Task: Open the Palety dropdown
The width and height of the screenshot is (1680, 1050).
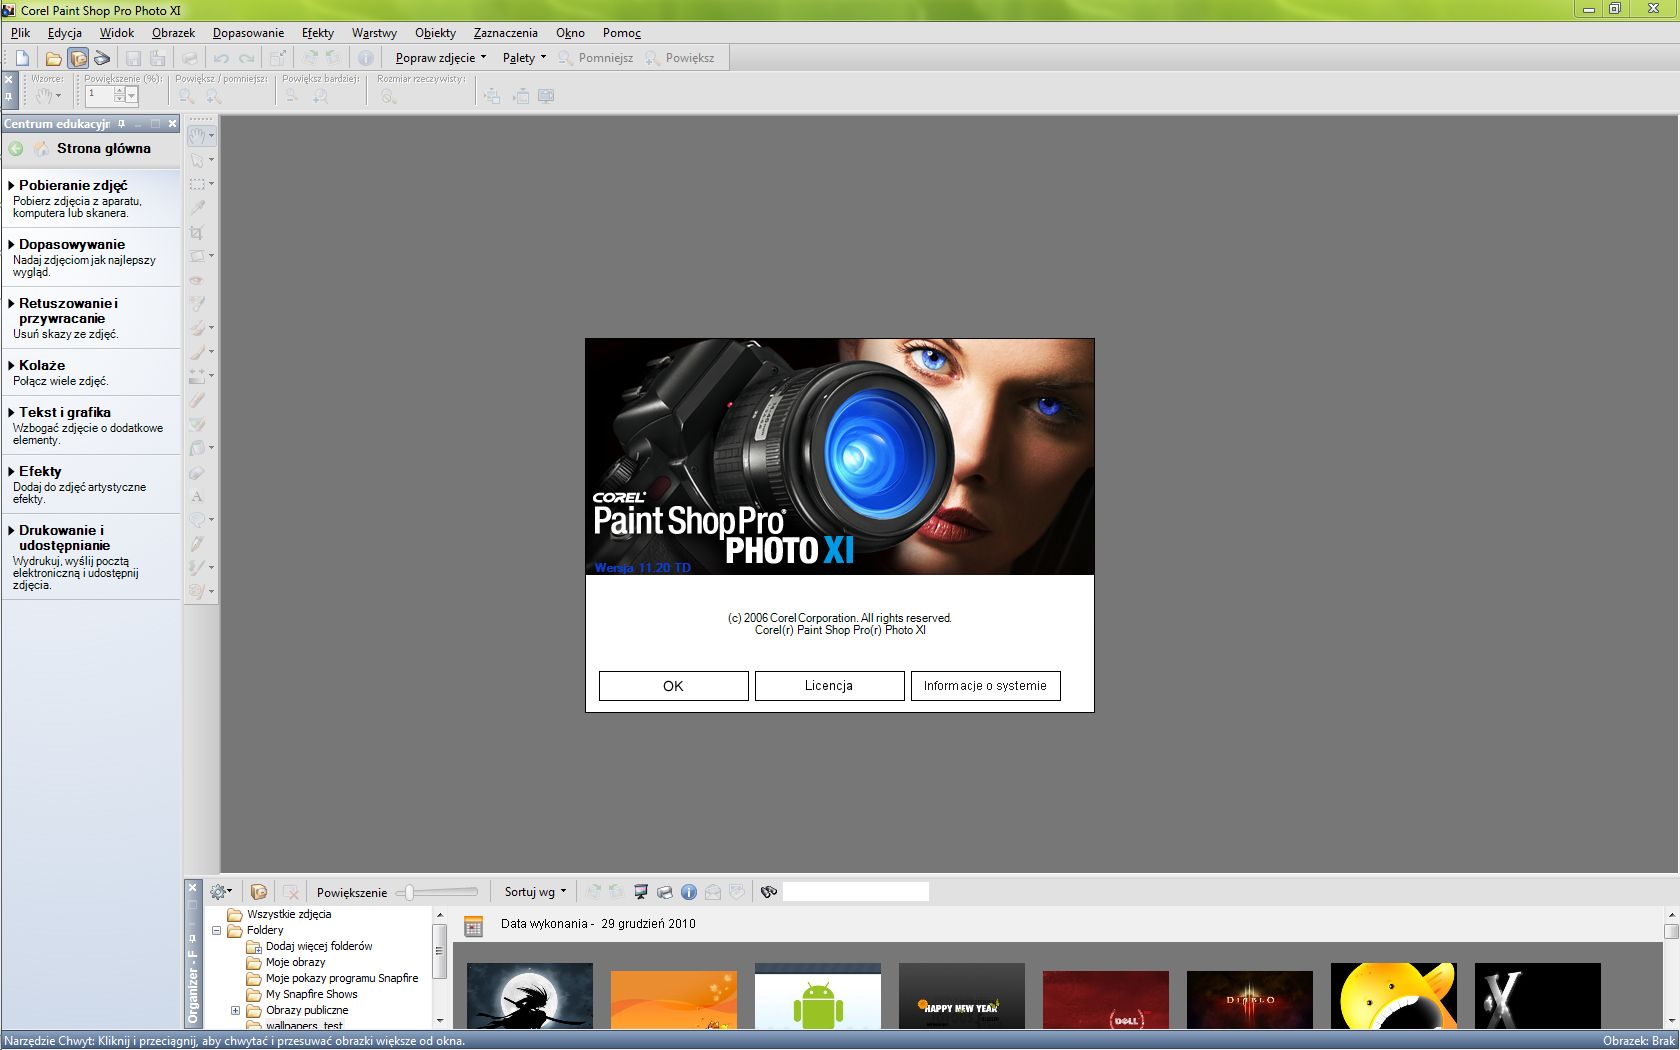Action: tap(524, 58)
